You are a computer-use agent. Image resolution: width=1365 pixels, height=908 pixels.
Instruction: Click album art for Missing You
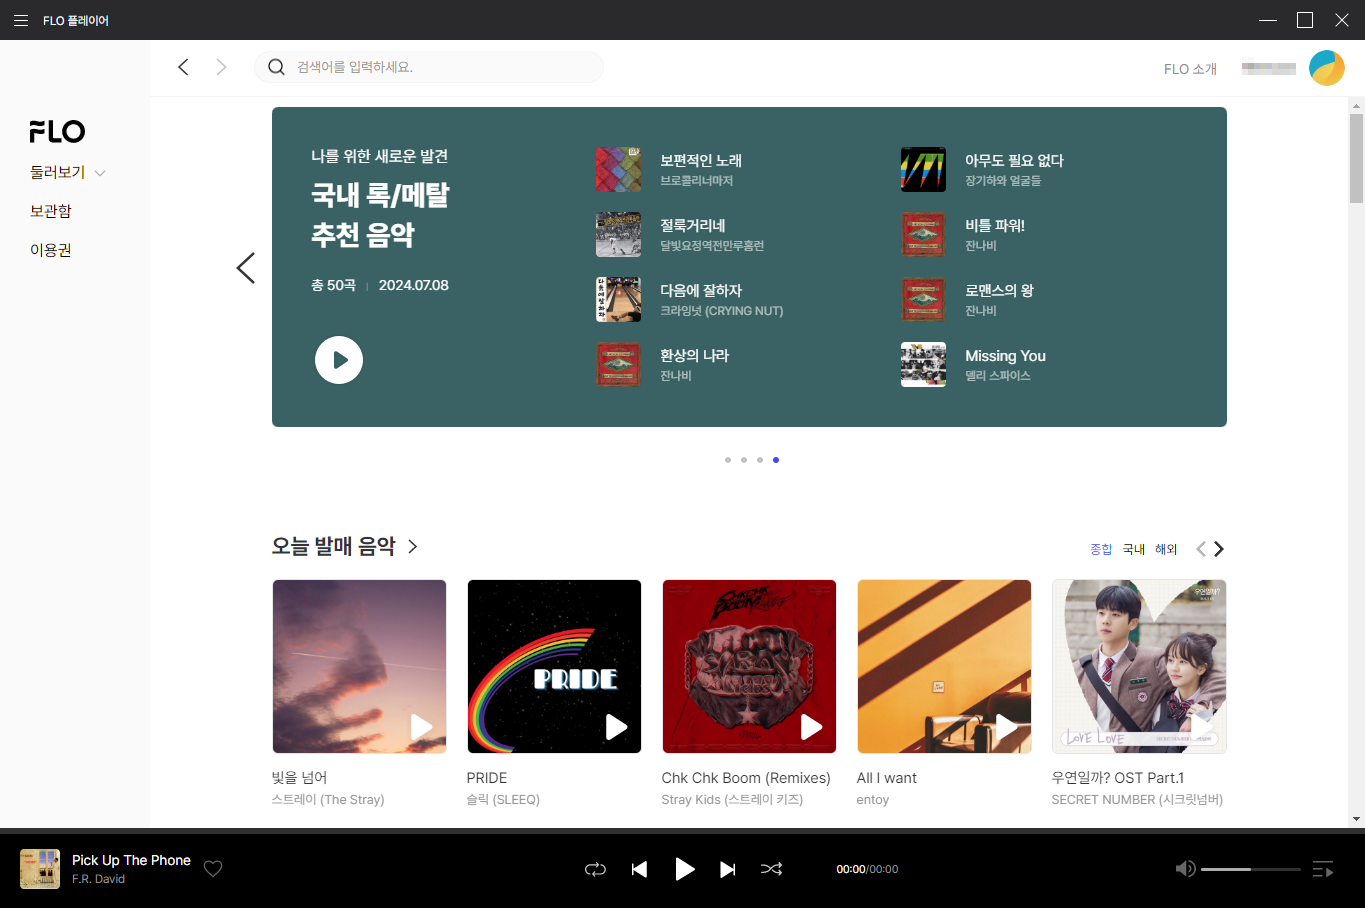[923, 364]
